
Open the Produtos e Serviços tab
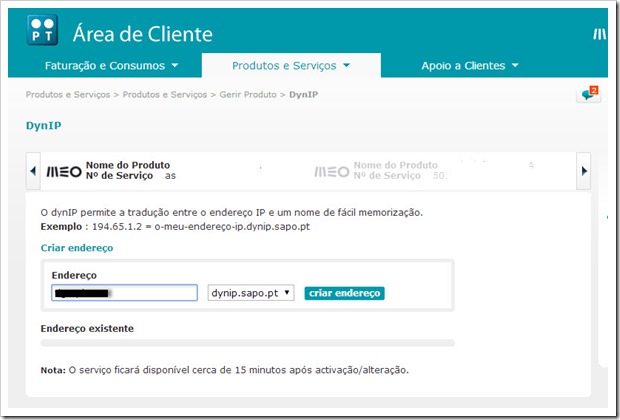[291, 66]
